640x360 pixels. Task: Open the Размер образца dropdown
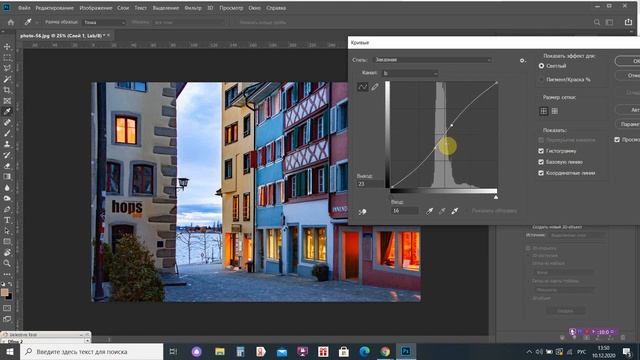(104, 22)
